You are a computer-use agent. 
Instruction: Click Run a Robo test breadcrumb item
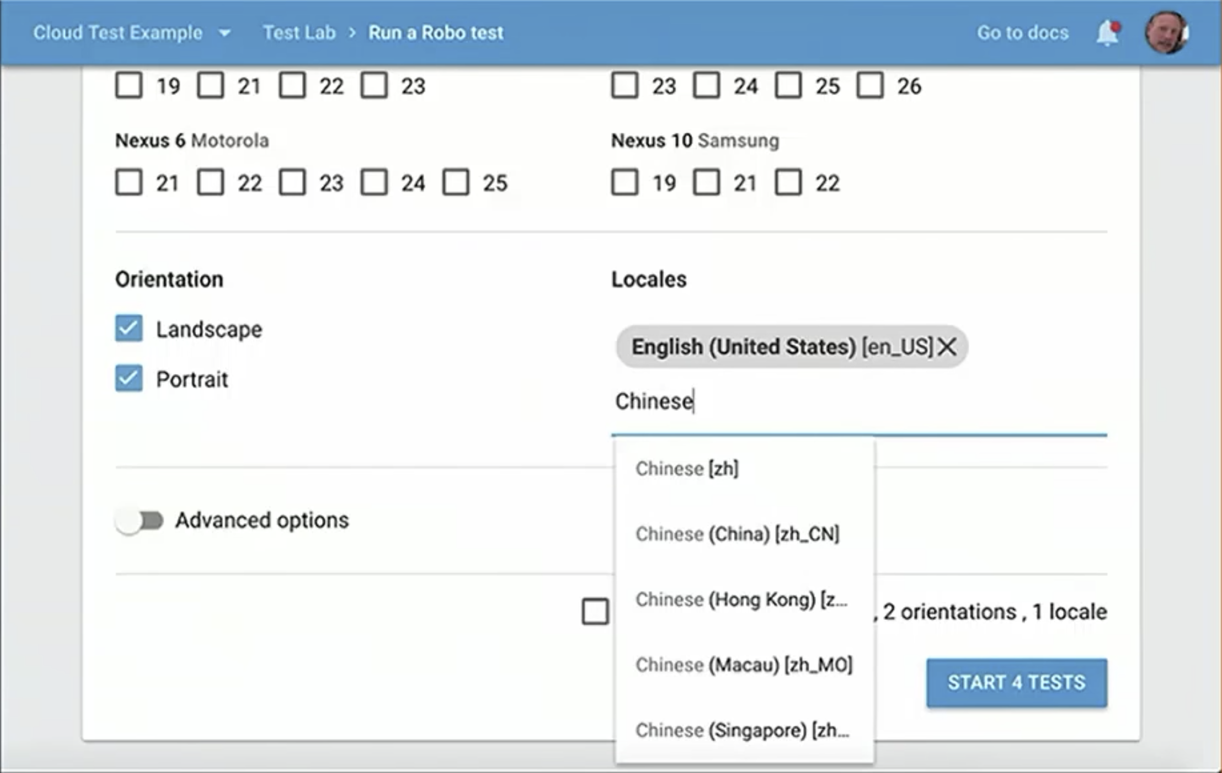click(x=435, y=32)
